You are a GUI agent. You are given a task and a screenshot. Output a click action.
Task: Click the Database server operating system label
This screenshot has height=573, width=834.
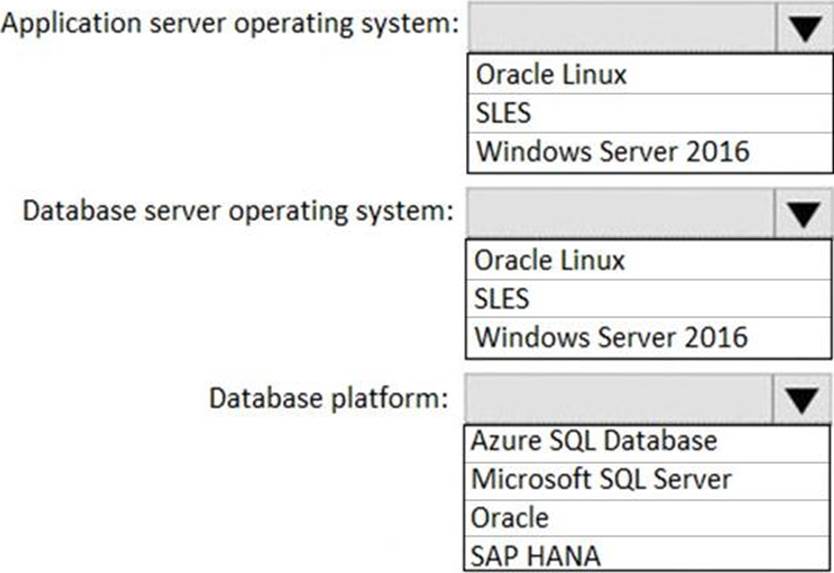[238, 212]
